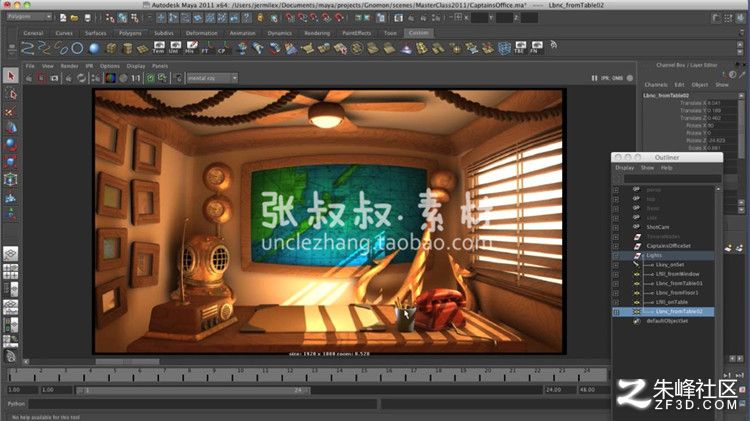This screenshot has height=421, width=750.
Task: Click the FT shelf button
Action: coord(206,48)
